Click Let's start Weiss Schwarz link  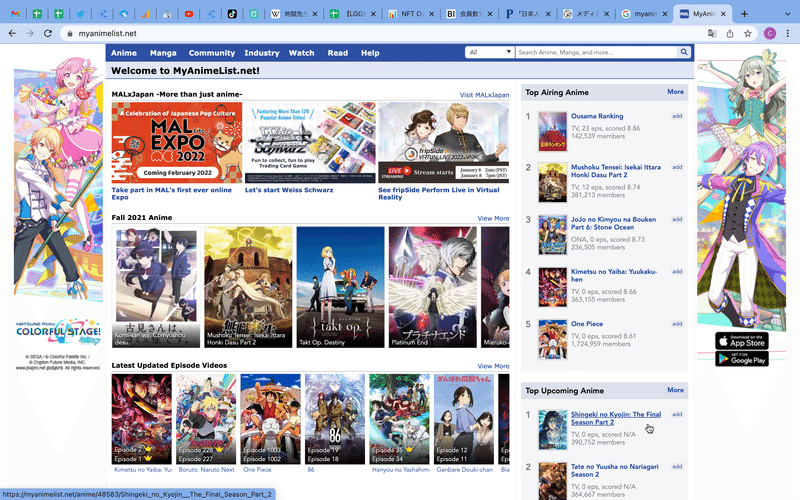click(x=289, y=190)
